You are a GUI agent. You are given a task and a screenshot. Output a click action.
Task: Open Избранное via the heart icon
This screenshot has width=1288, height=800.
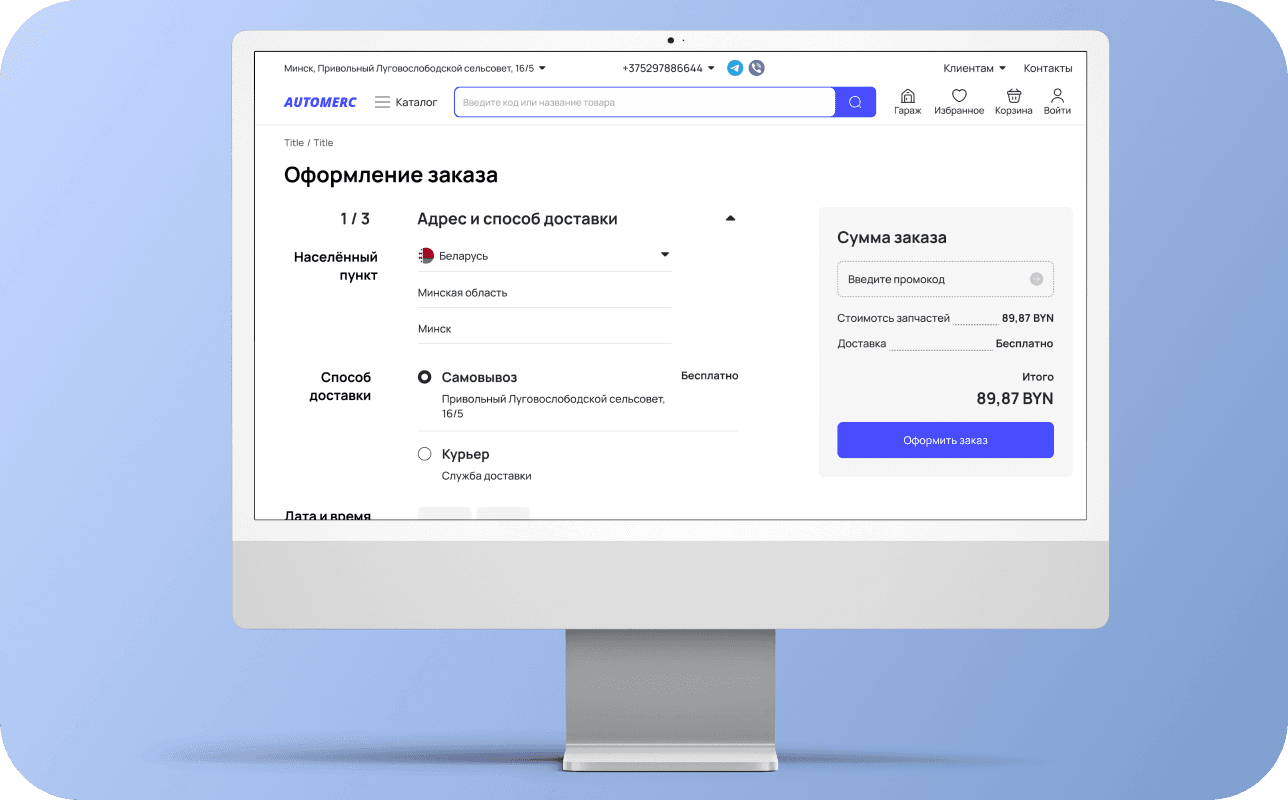pyautogui.click(x=959, y=96)
